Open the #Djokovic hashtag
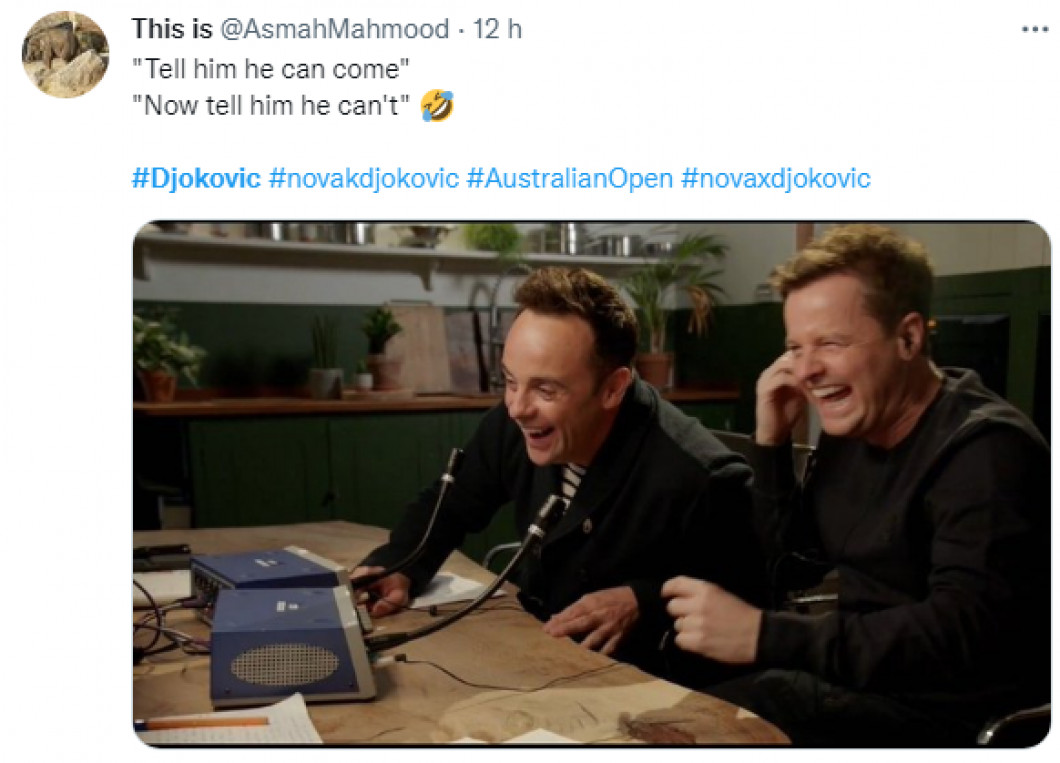 click(196, 178)
